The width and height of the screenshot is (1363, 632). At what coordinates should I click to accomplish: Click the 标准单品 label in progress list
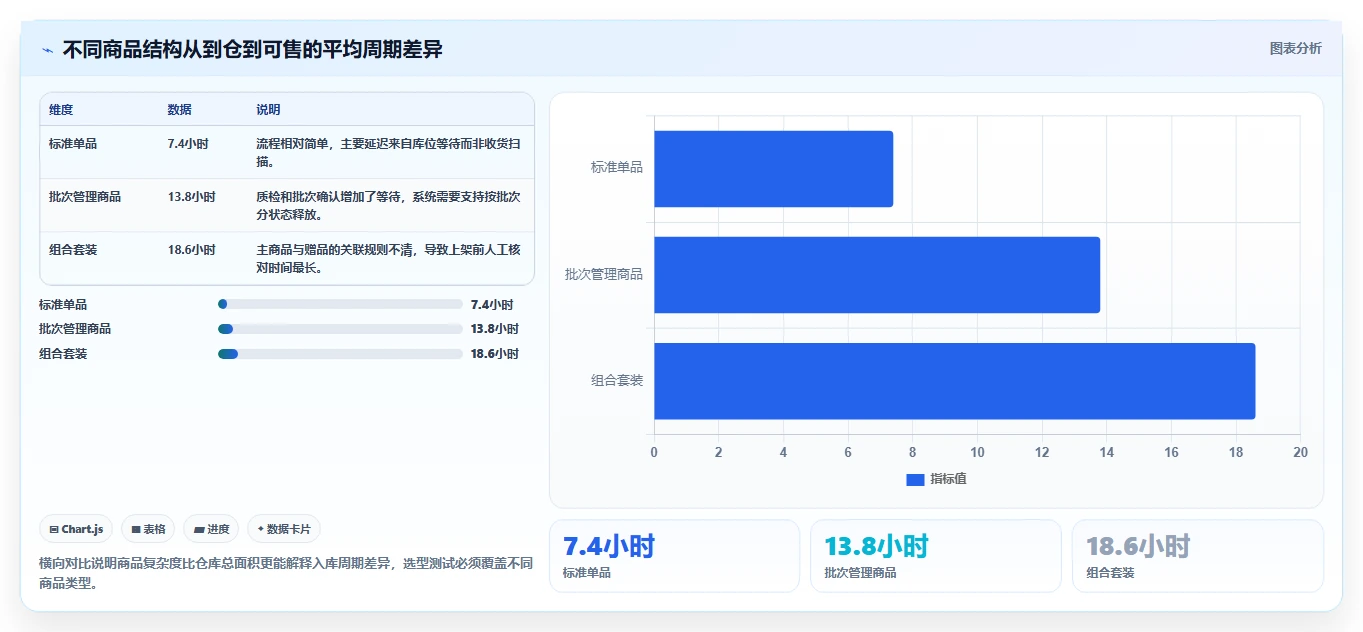coord(63,304)
